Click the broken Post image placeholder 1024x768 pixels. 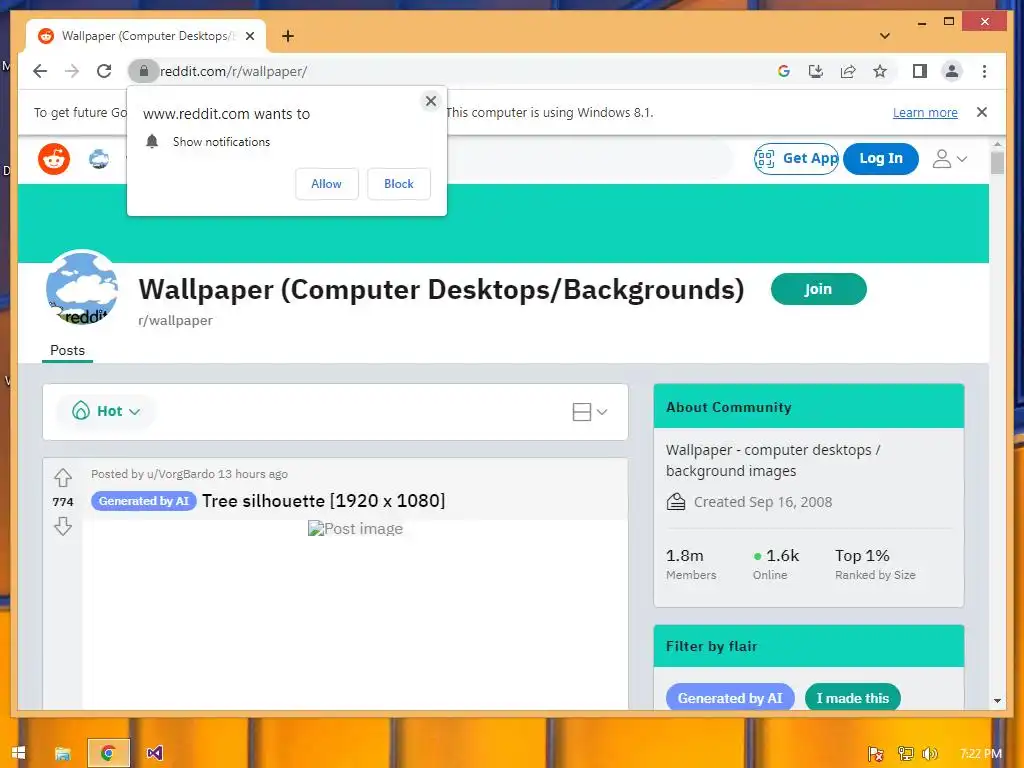(355, 528)
